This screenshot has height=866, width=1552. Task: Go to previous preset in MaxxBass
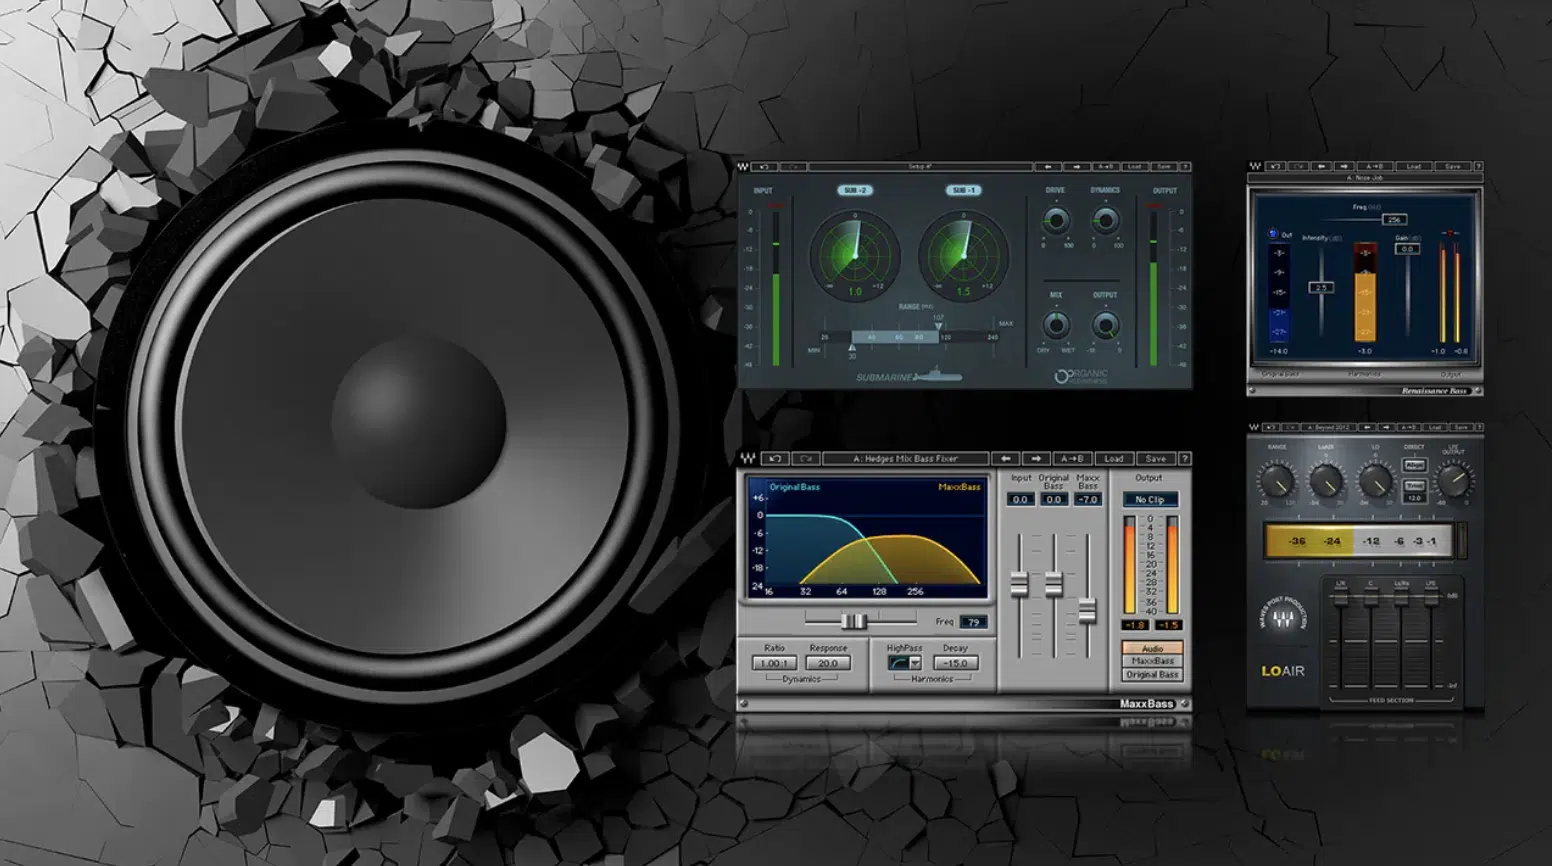tap(1006, 459)
